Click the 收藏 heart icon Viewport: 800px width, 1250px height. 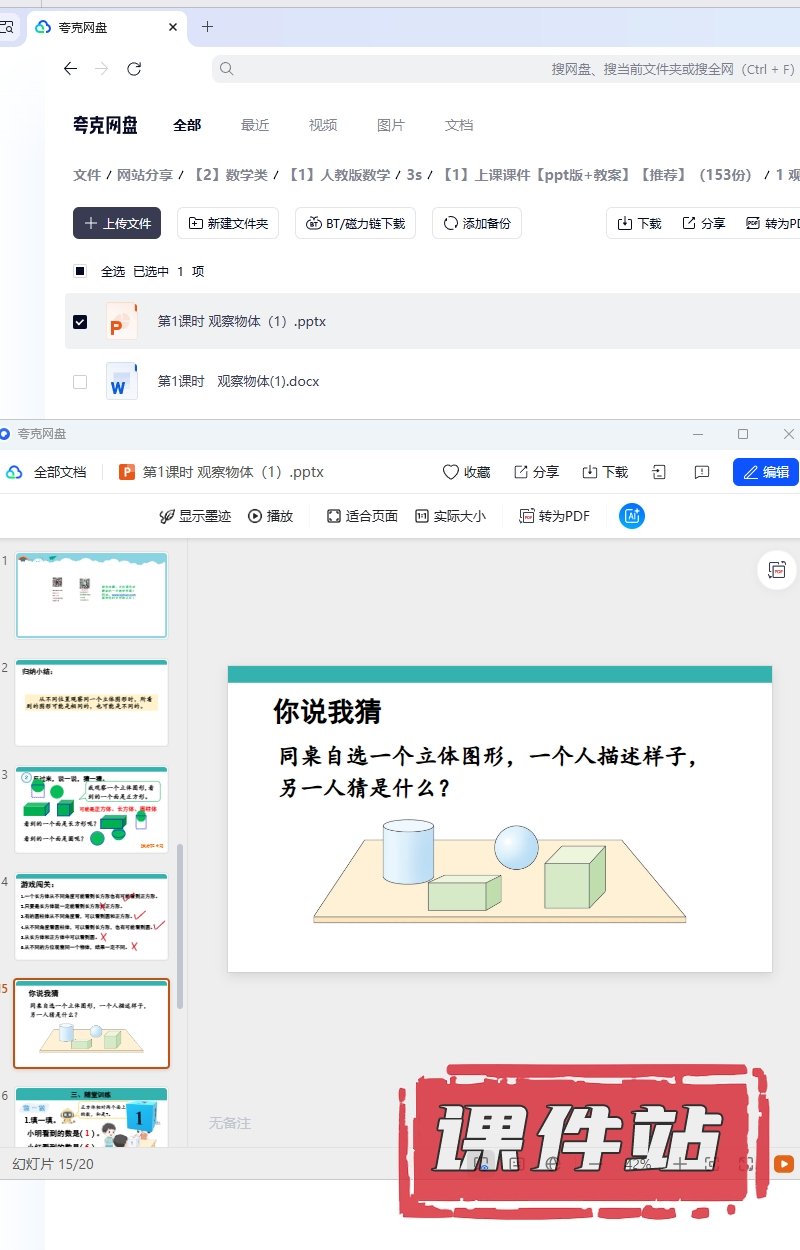(x=451, y=472)
